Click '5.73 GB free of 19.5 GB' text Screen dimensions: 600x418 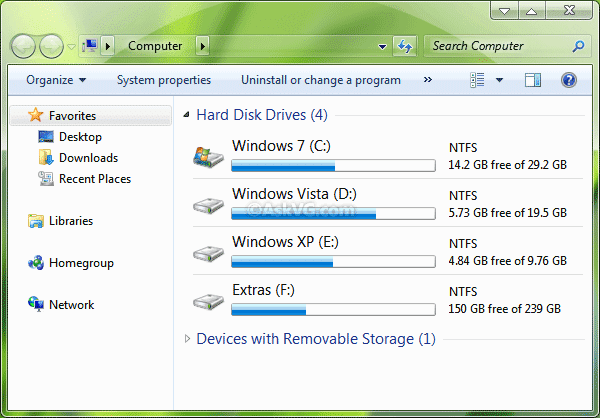coord(507,213)
